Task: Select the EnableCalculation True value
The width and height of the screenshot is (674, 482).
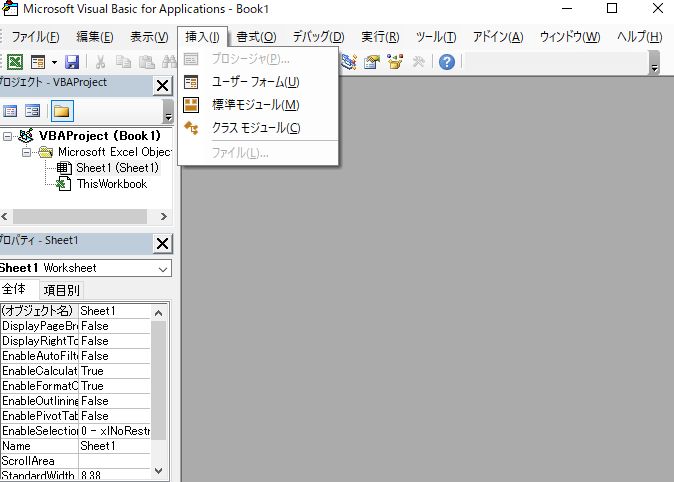Action: [114, 371]
